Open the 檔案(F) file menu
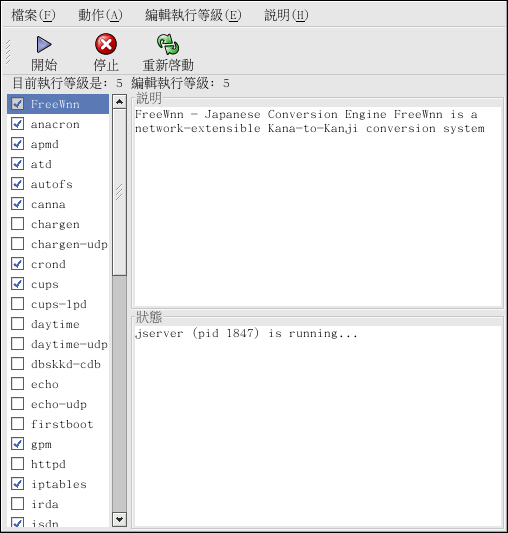The image size is (508, 533). coord(33,15)
